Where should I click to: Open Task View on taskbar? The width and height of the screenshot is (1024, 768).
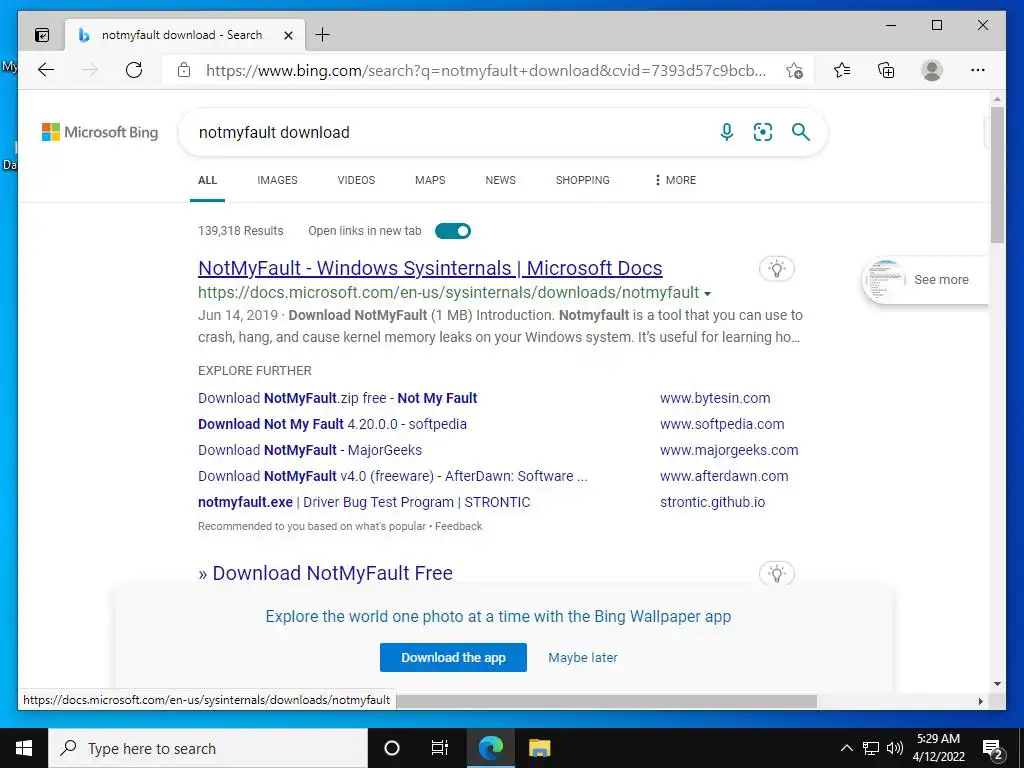pos(440,748)
